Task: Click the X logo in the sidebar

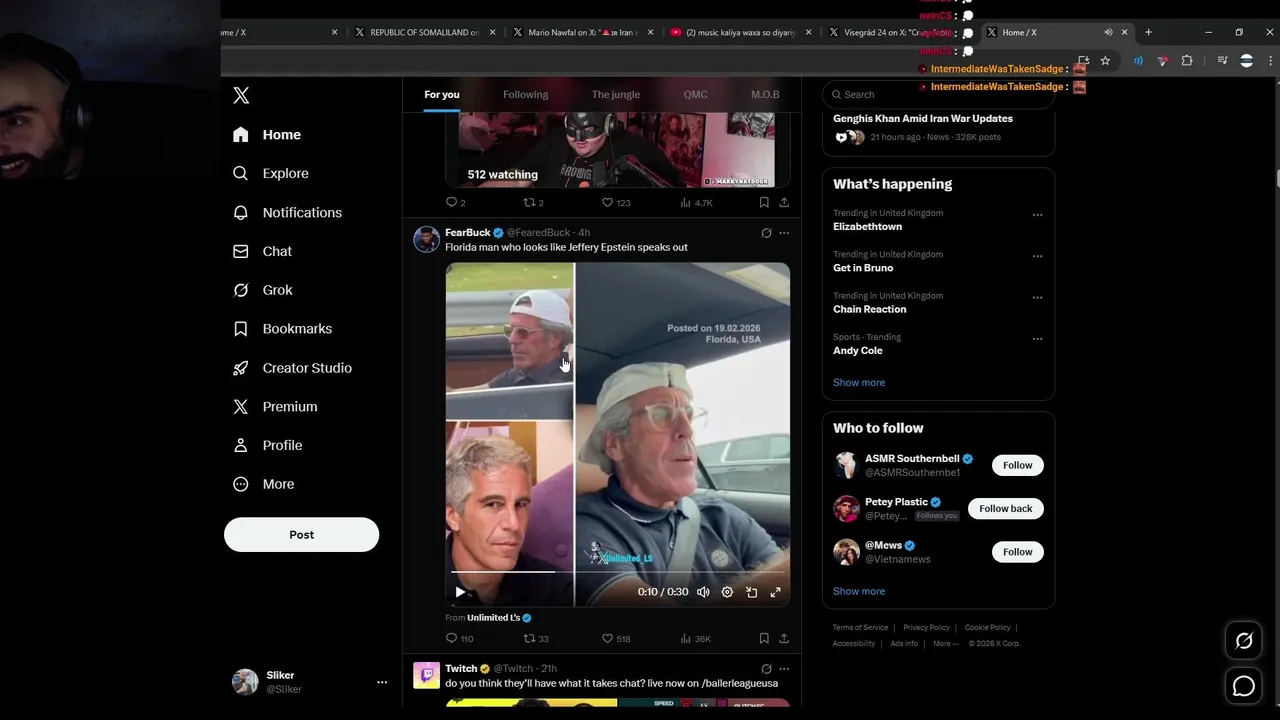Action: 241,95
